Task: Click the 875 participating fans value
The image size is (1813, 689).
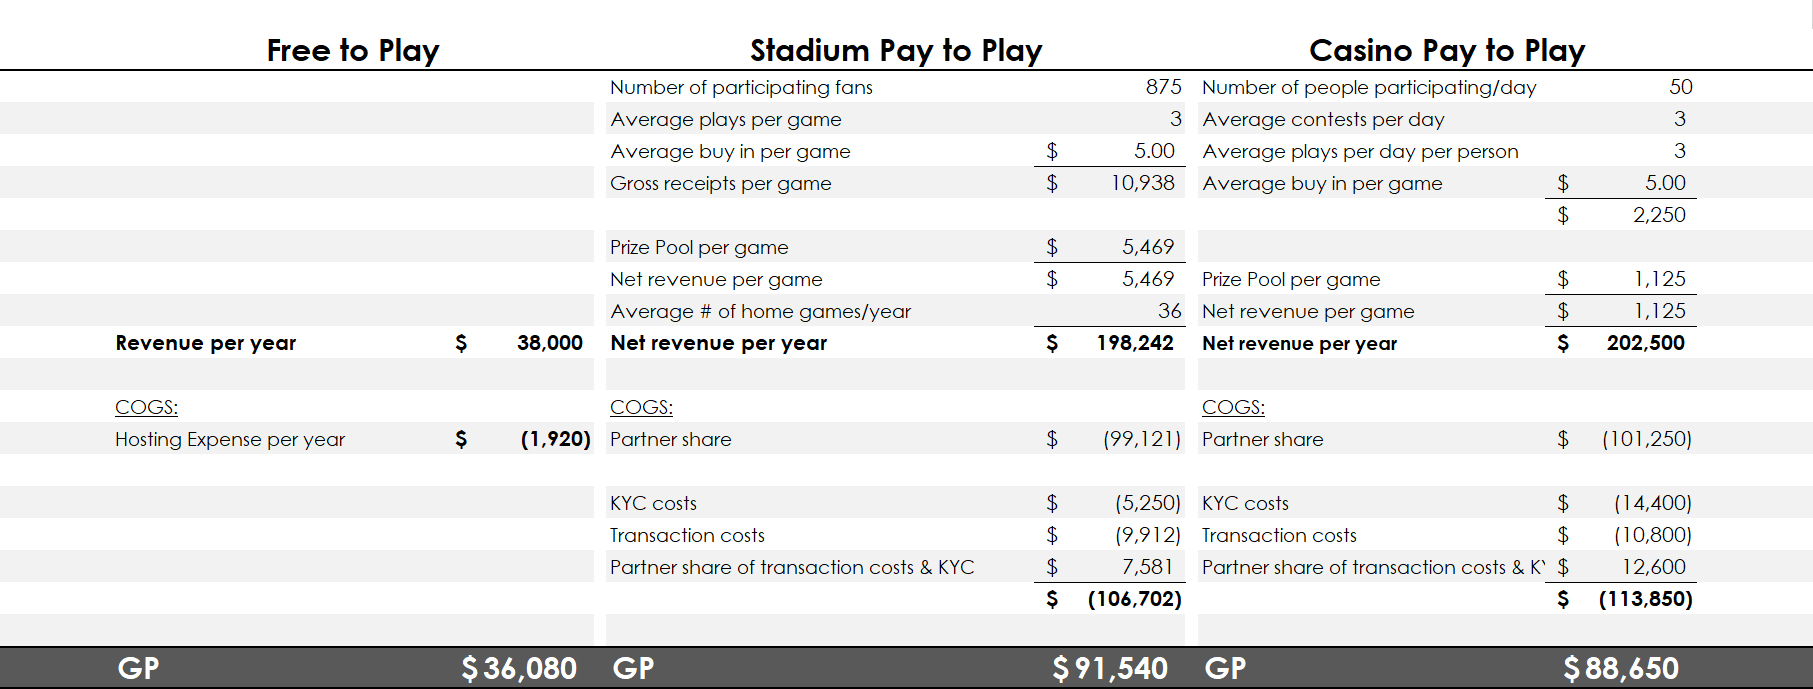Action: click(1163, 87)
